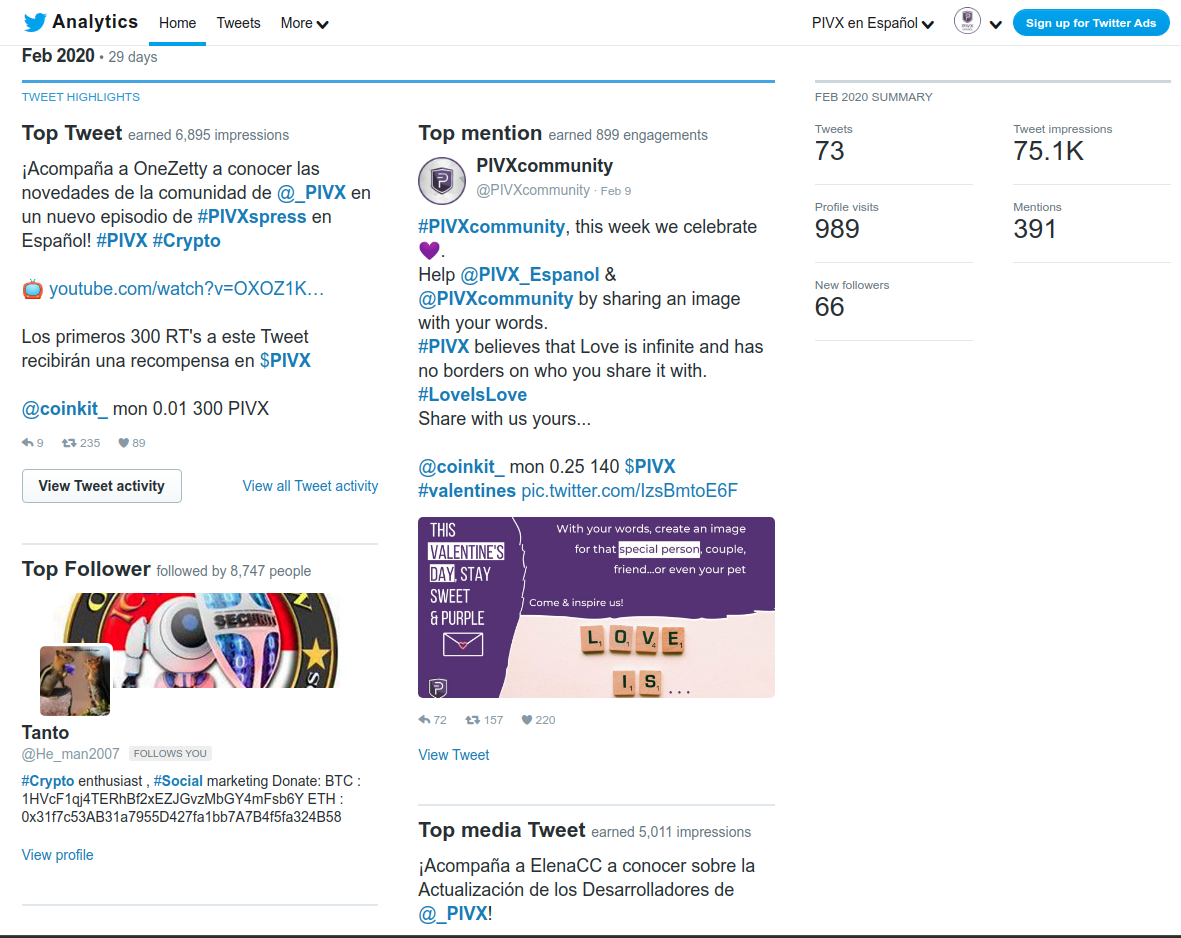Open pic.twitter.com/IzsBmtoE6F link
The image size is (1181, 938).
click(x=629, y=491)
